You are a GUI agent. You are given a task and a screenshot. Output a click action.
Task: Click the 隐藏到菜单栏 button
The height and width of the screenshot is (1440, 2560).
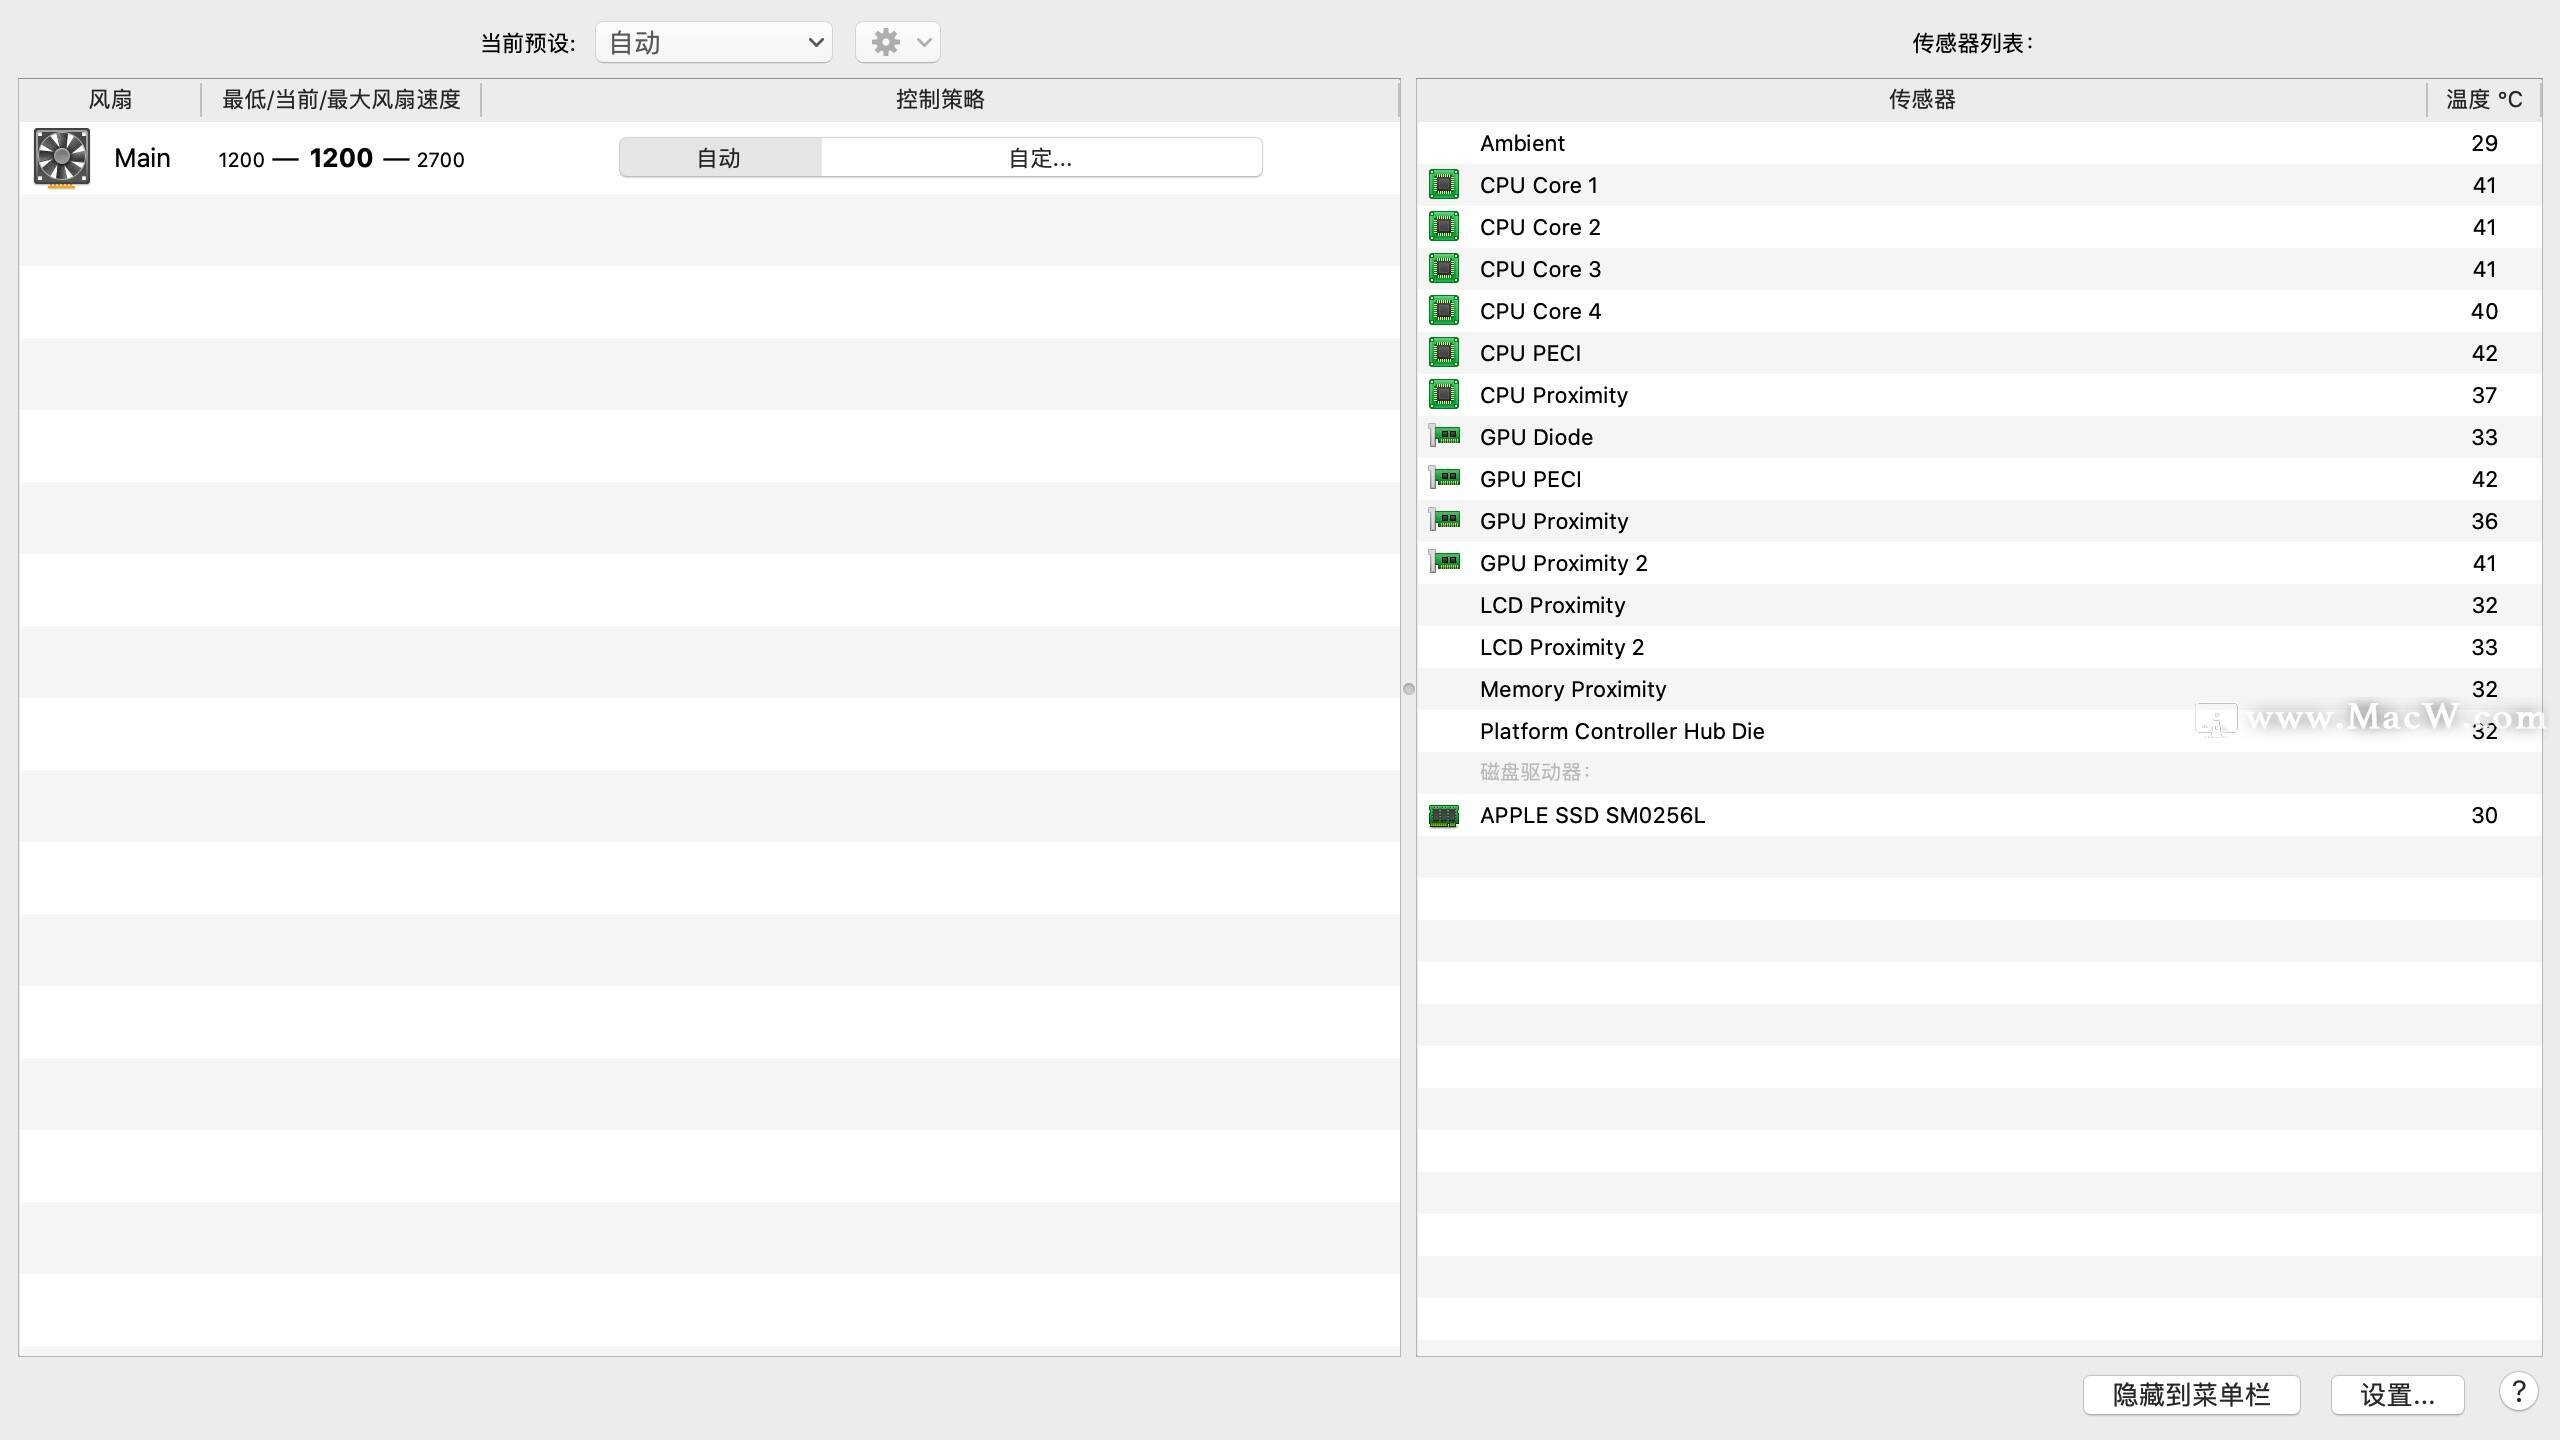(2191, 1395)
